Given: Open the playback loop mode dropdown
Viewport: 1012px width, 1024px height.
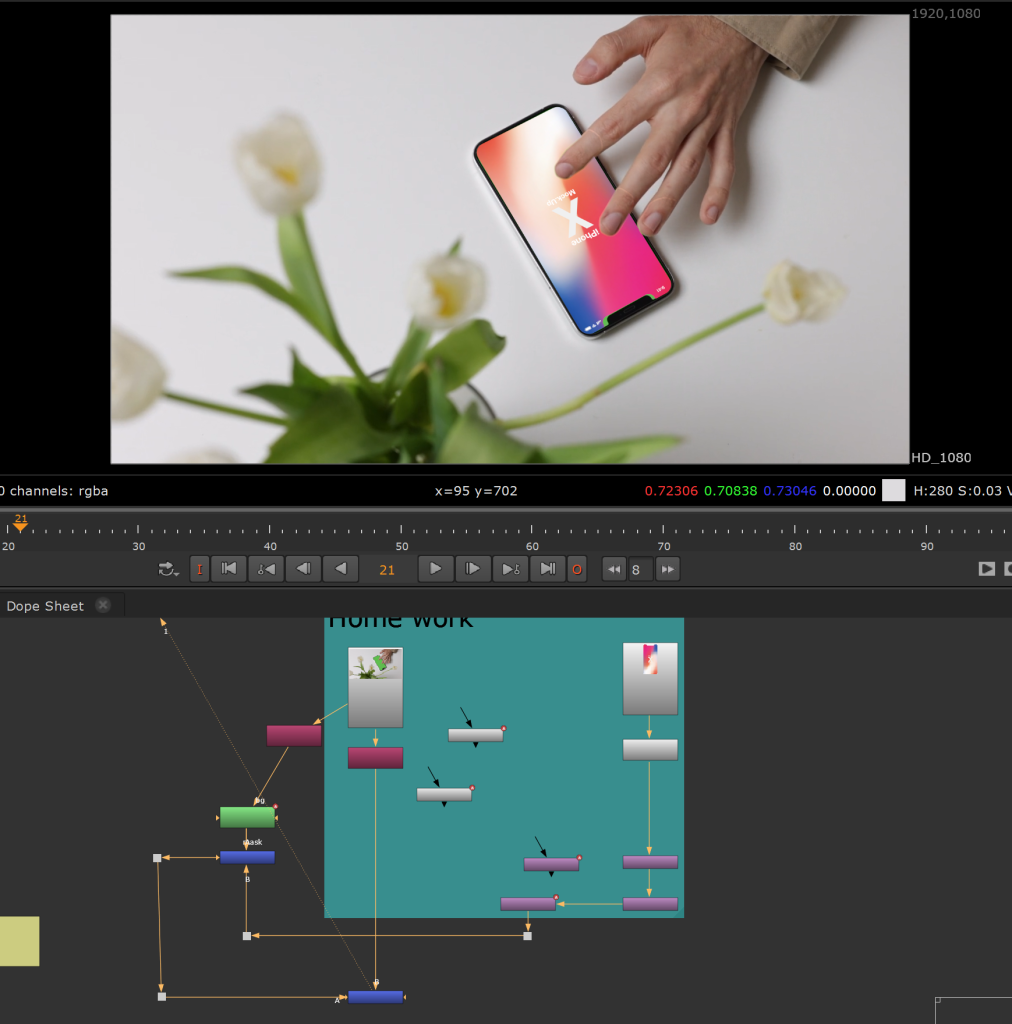Looking at the screenshot, I should (169, 569).
